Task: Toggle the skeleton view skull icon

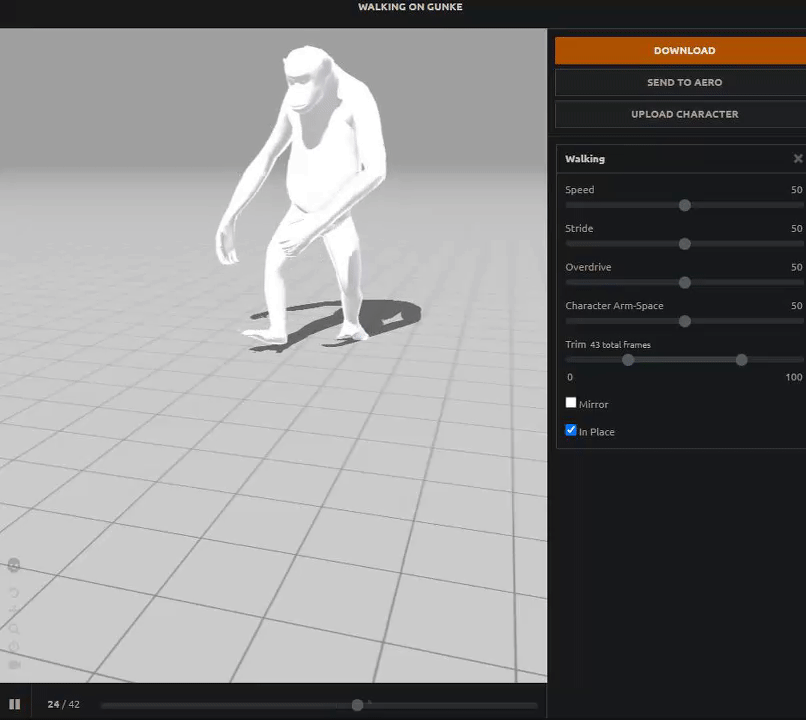Action: coord(14,565)
